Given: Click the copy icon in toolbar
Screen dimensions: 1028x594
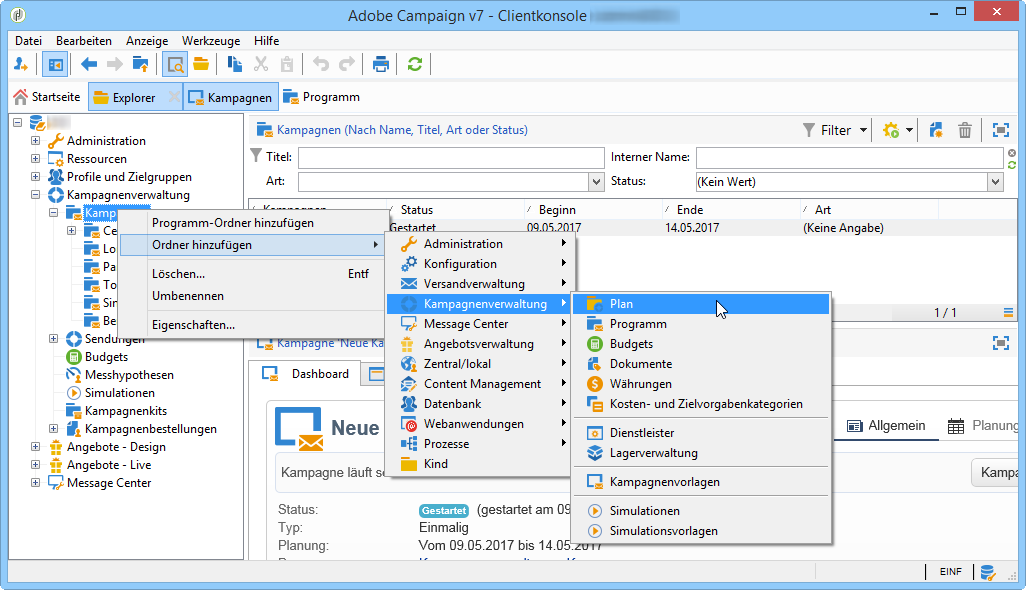Looking at the screenshot, I should (x=235, y=64).
